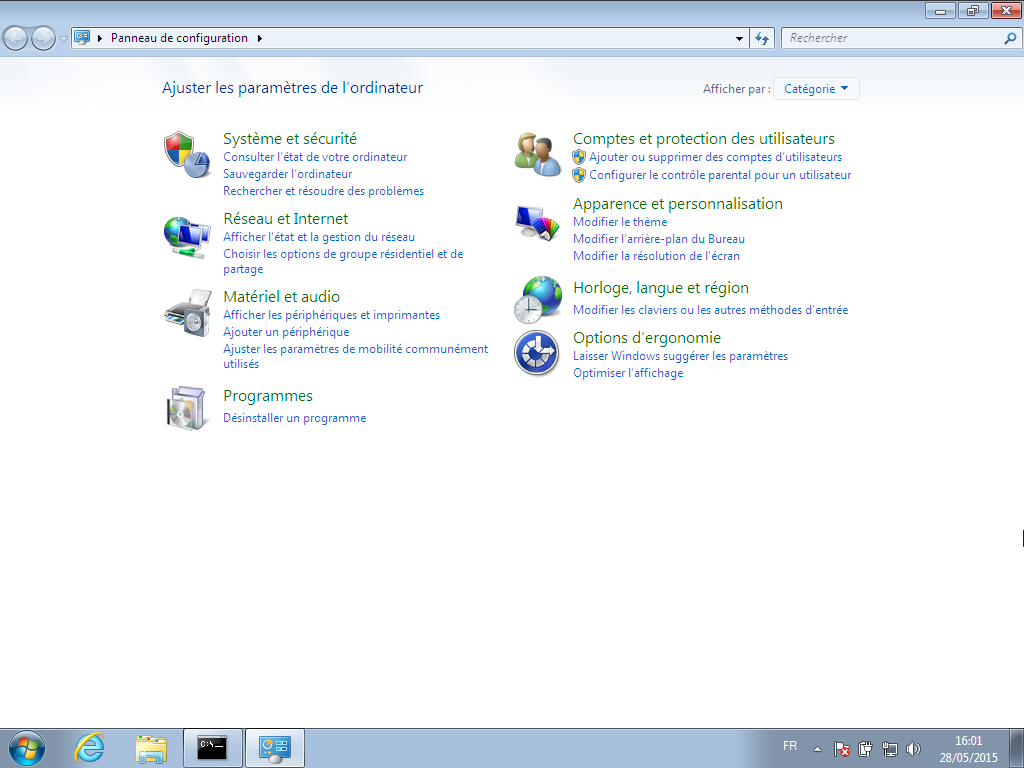Open the user accounts people icon

click(x=537, y=154)
